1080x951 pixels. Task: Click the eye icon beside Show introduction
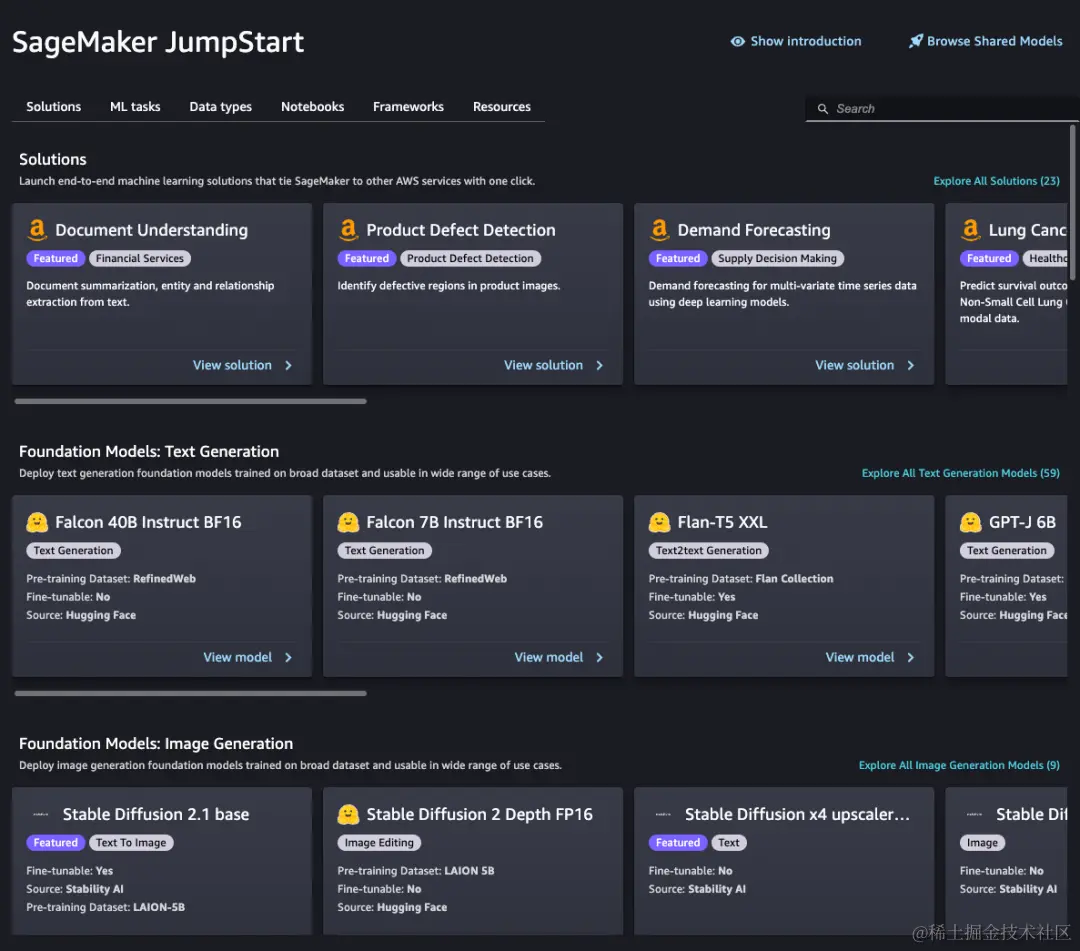tap(738, 41)
